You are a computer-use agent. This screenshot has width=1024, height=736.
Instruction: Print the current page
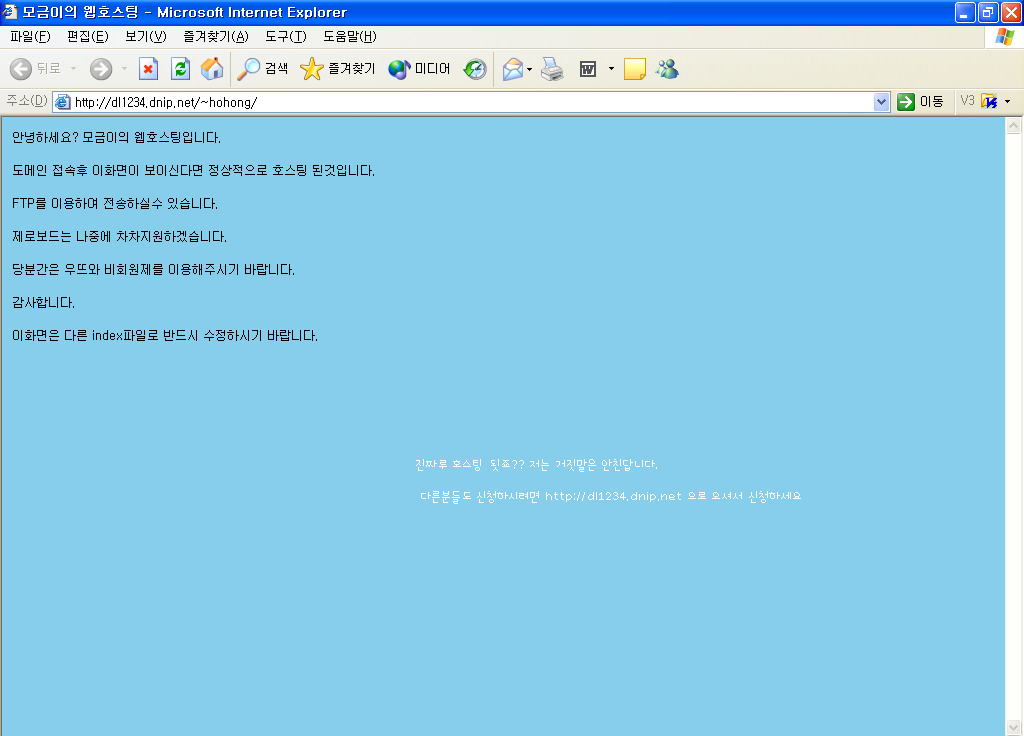click(x=552, y=69)
